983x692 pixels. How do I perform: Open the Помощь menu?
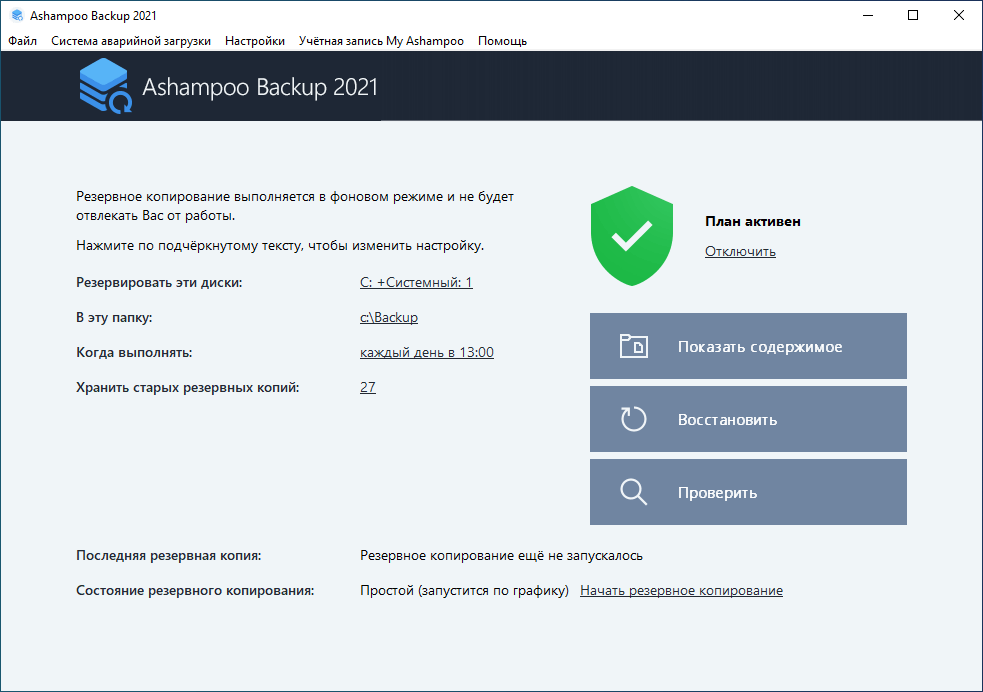pyautogui.click(x=502, y=41)
